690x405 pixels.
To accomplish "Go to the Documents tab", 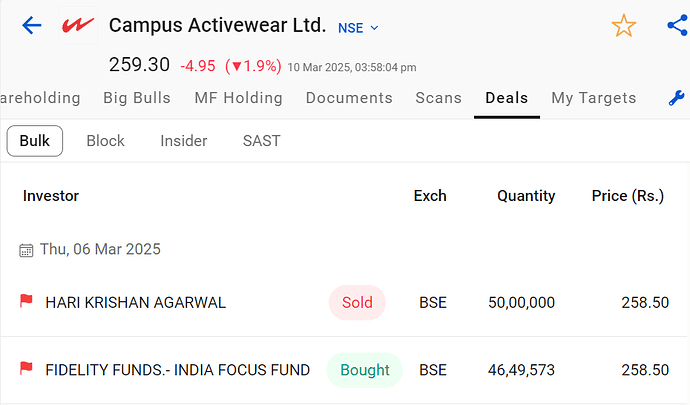I will tap(349, 98).
